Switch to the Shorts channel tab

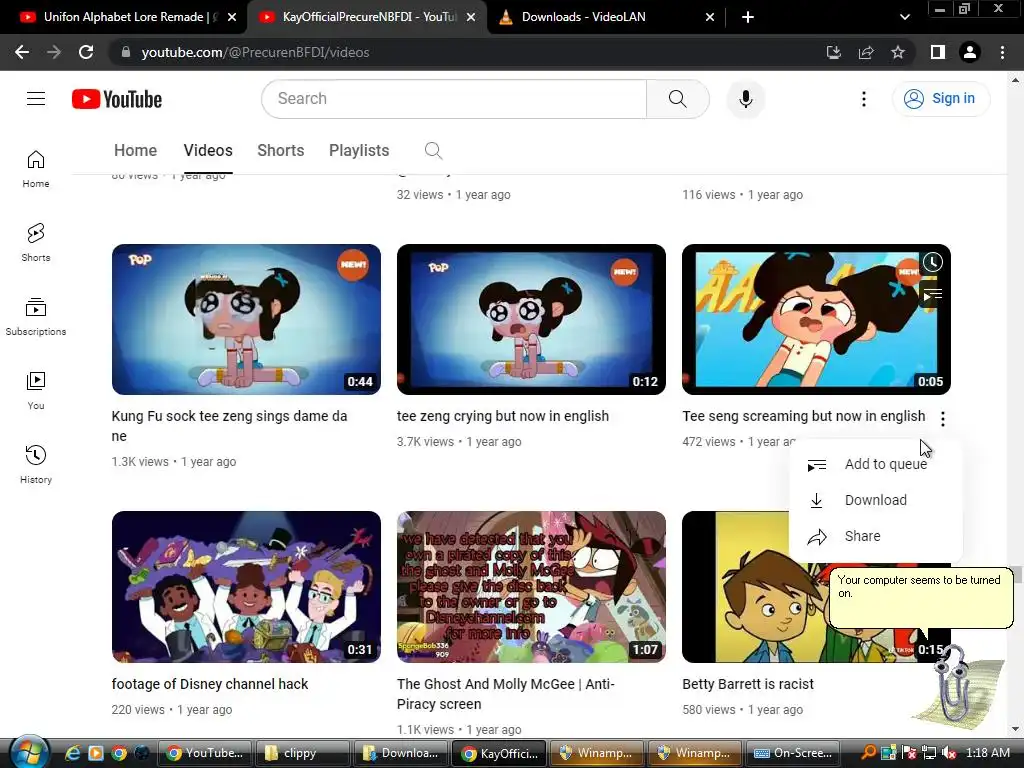point(281,150)
